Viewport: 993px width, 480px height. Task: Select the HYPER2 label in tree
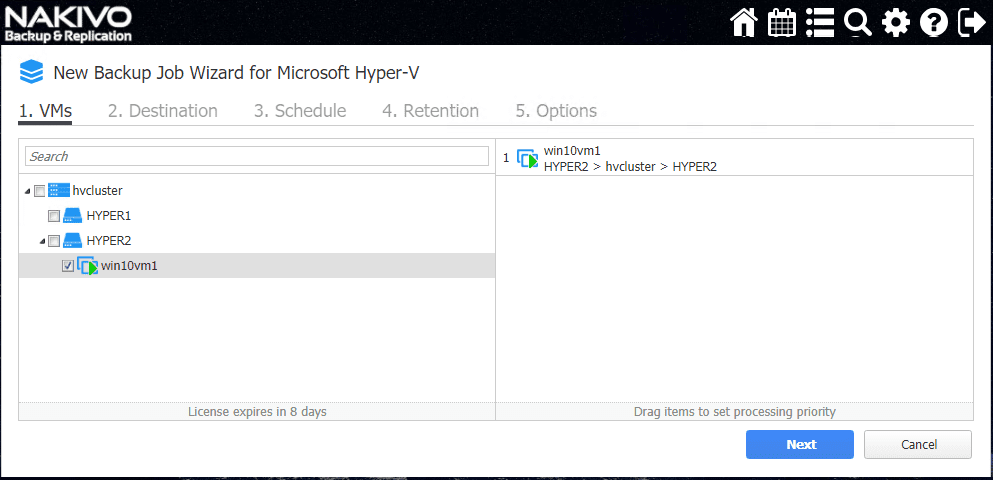click(109, 241)
